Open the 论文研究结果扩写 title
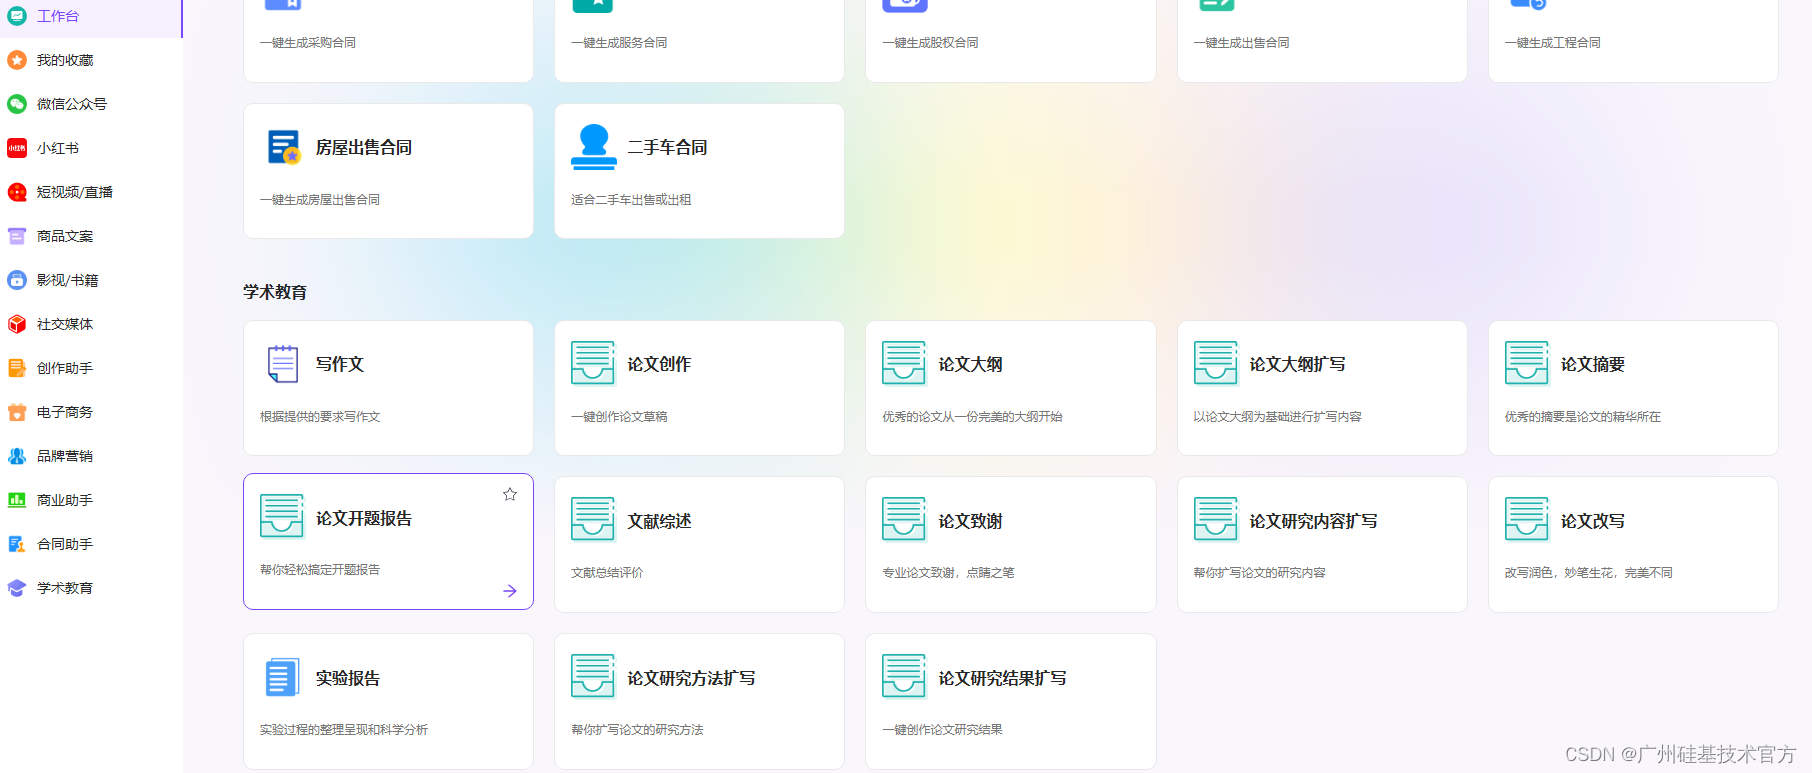The height and width of the screenshot is (773, 1812). coord(1002,678)
